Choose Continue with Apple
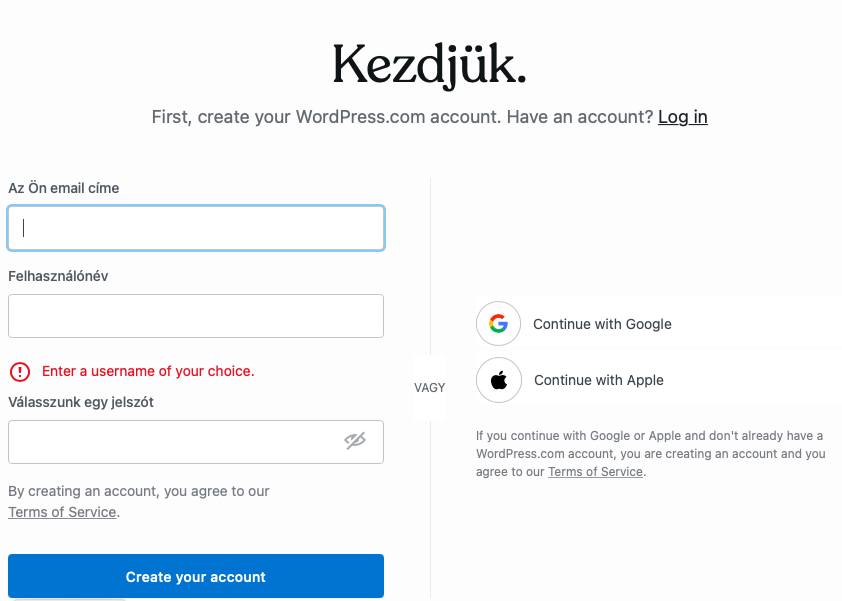The width and height of the screenshot is (842, 601). coord(598,380)
